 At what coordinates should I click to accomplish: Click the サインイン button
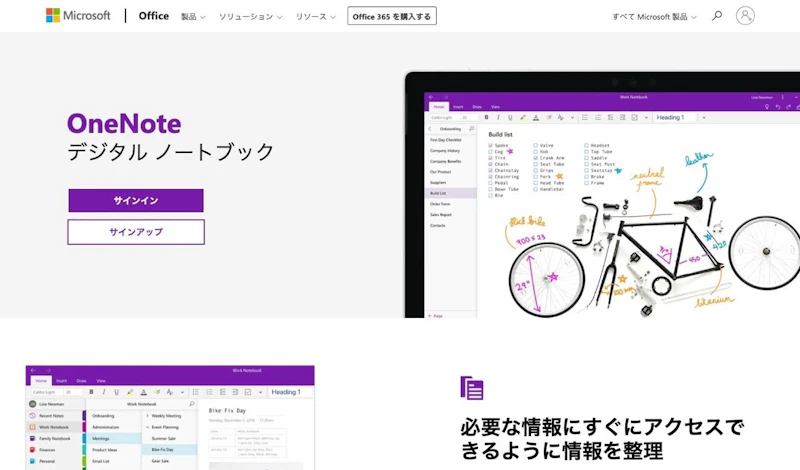pyautogui.click(x=136, y=201)
